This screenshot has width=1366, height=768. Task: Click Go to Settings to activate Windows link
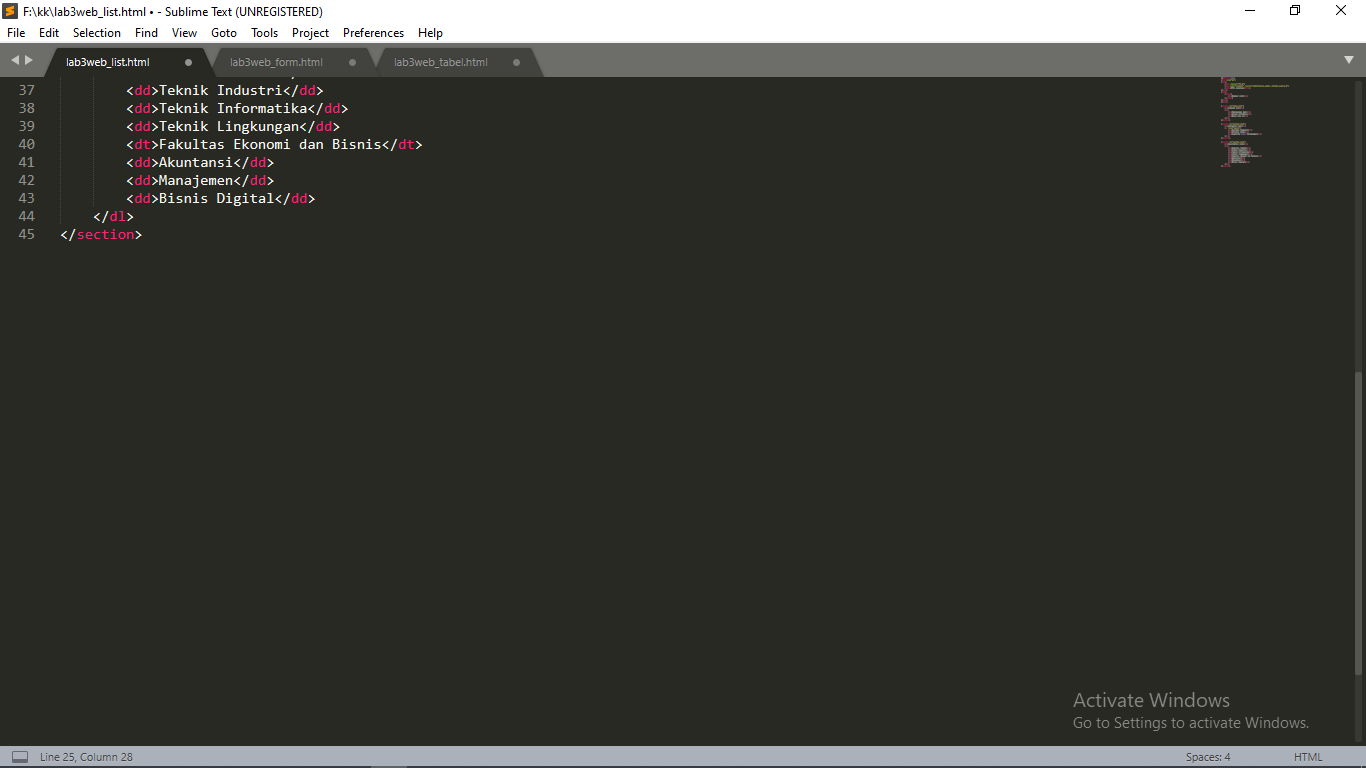coord(1190,722)
